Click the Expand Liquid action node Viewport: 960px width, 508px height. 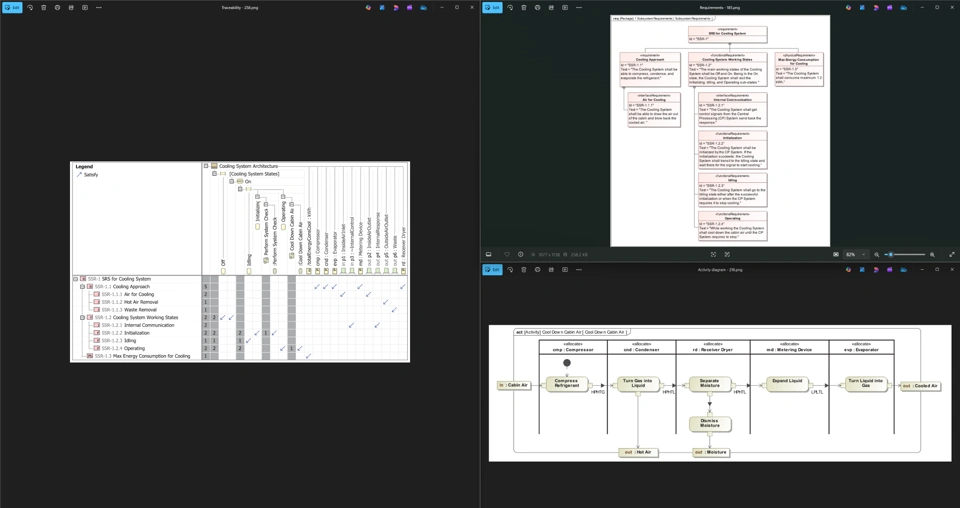(787, 384)
